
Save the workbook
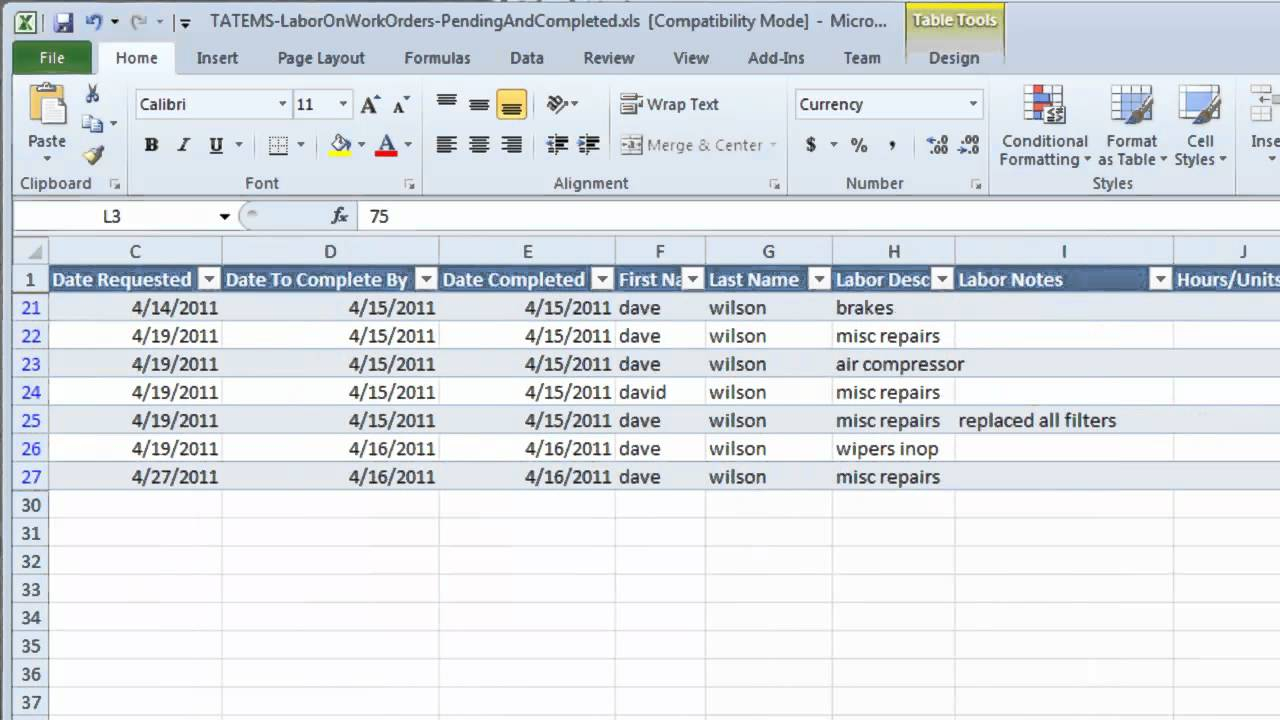63,21
